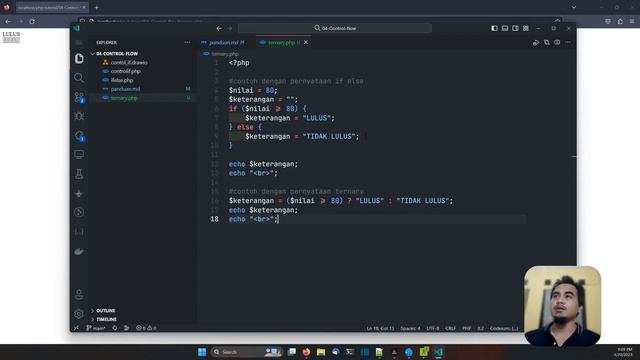Image resolution: width=640 pixels, height=360 pixels.
Task: Open control_if.drawio file in Explorer
Action: (129, 62)
